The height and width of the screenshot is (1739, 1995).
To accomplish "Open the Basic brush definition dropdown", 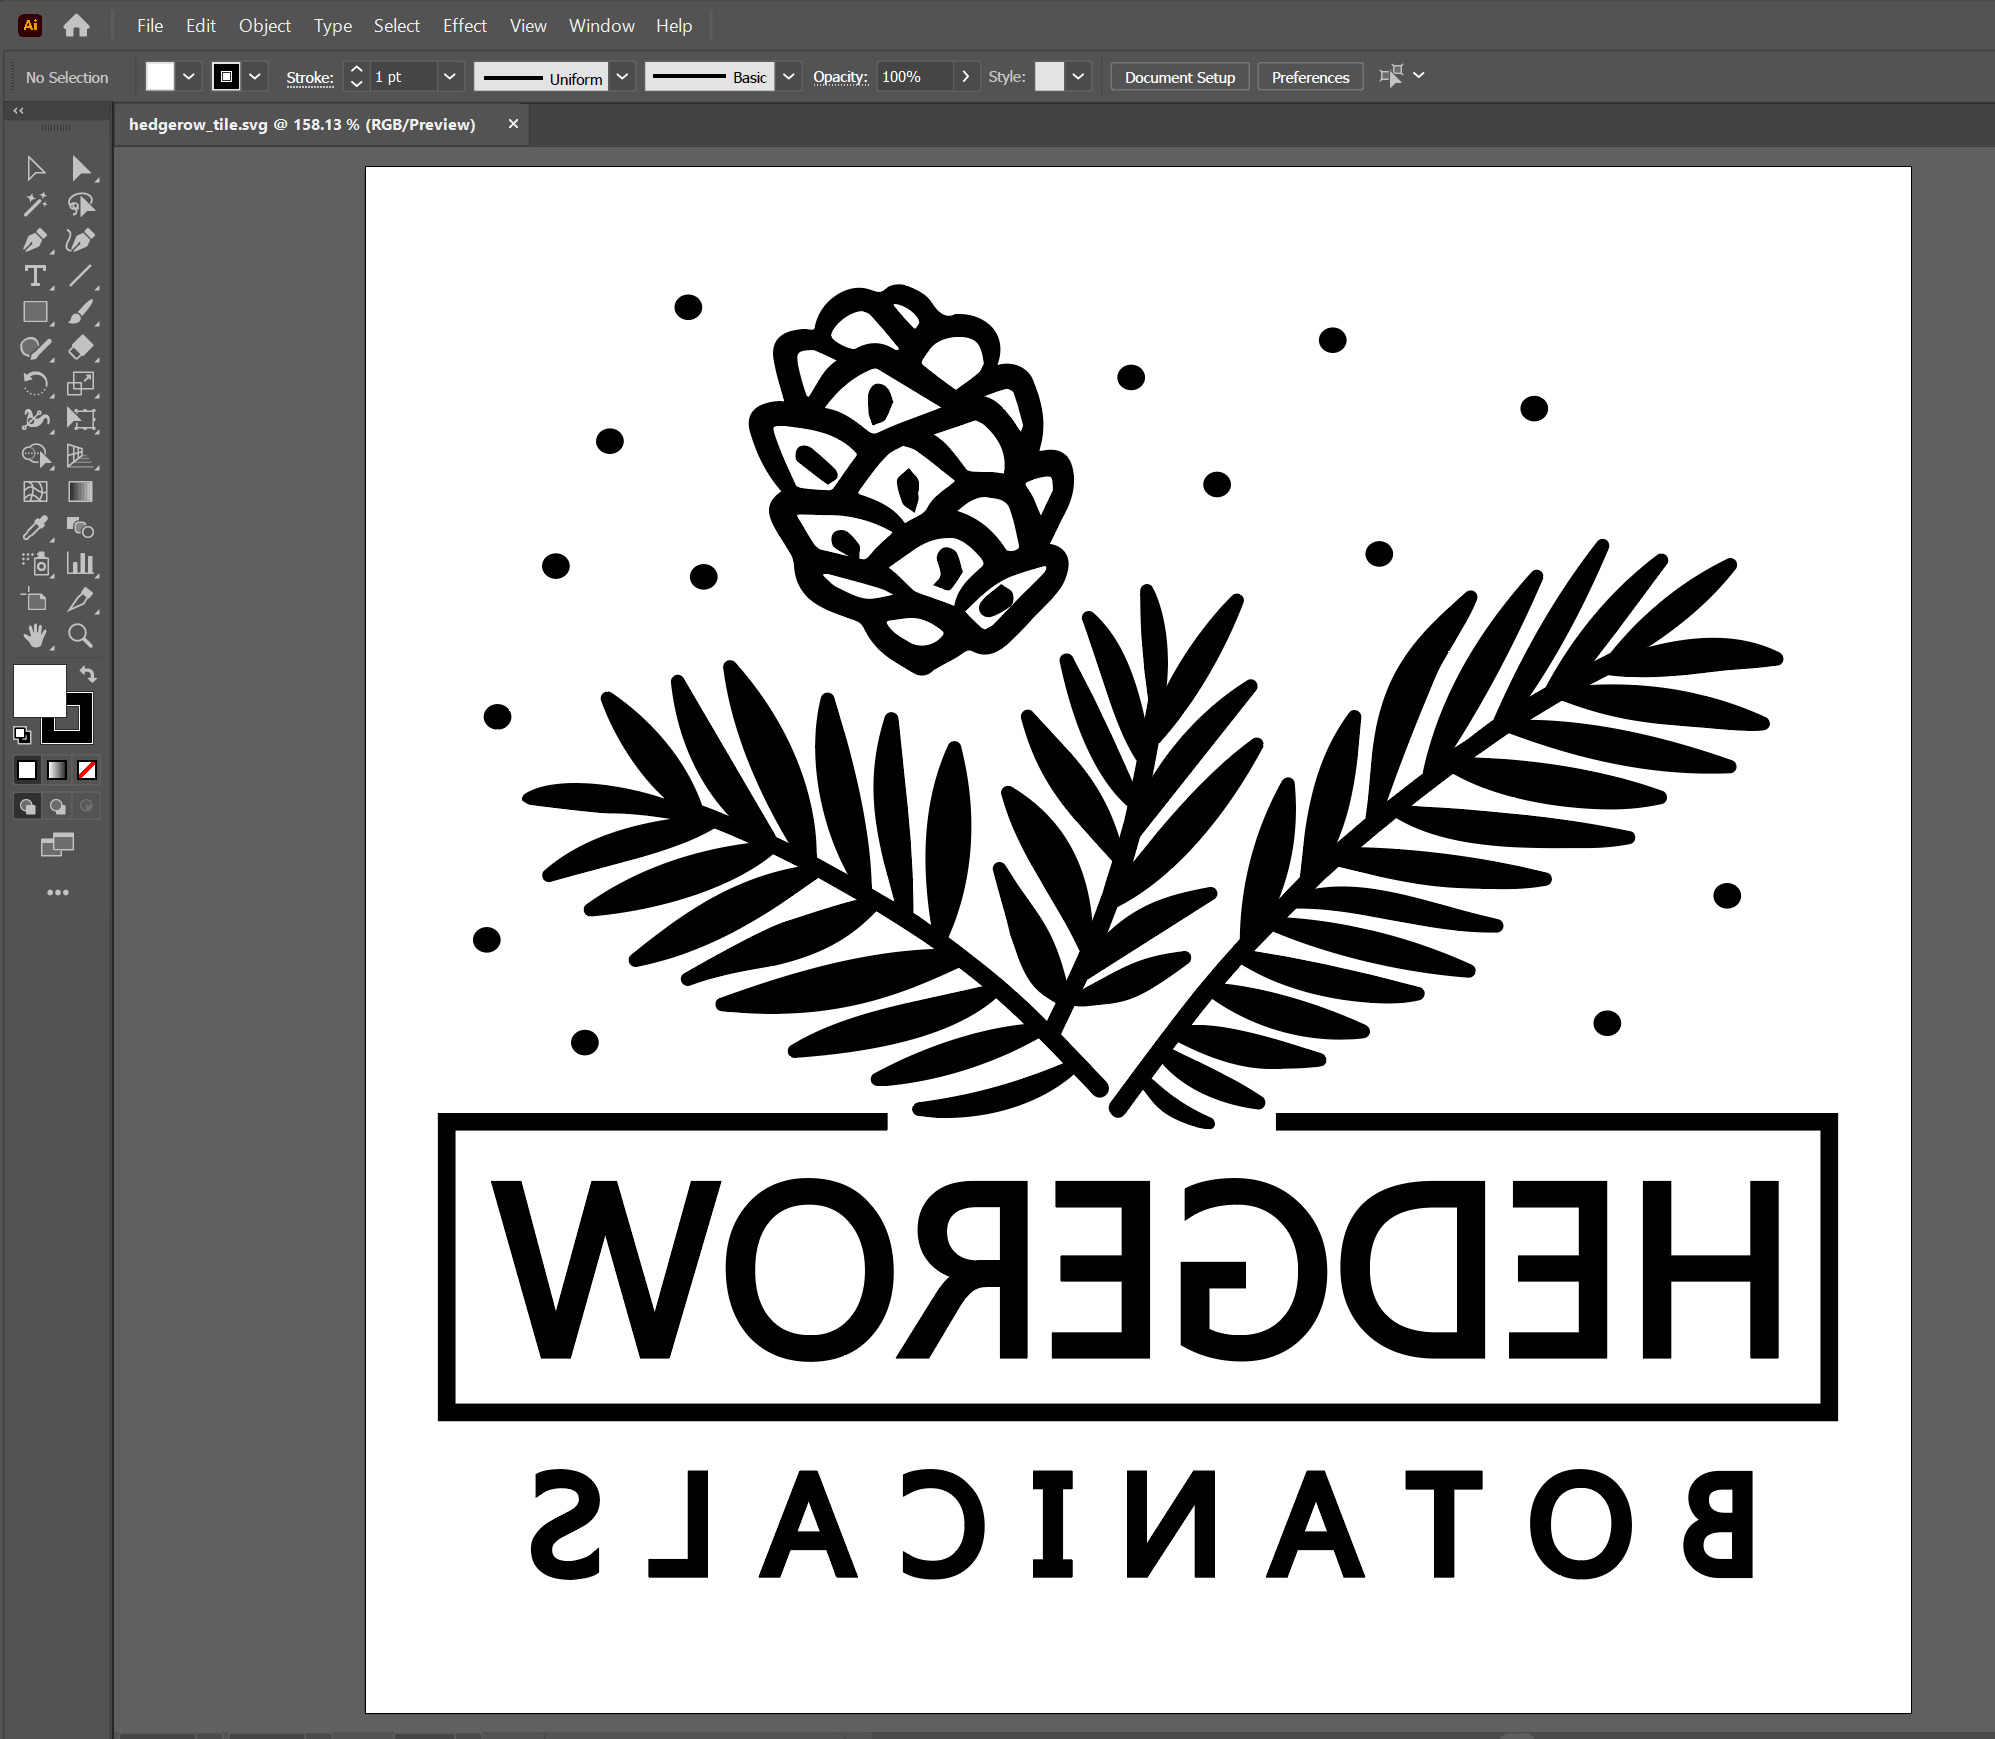I will point(790,76).
